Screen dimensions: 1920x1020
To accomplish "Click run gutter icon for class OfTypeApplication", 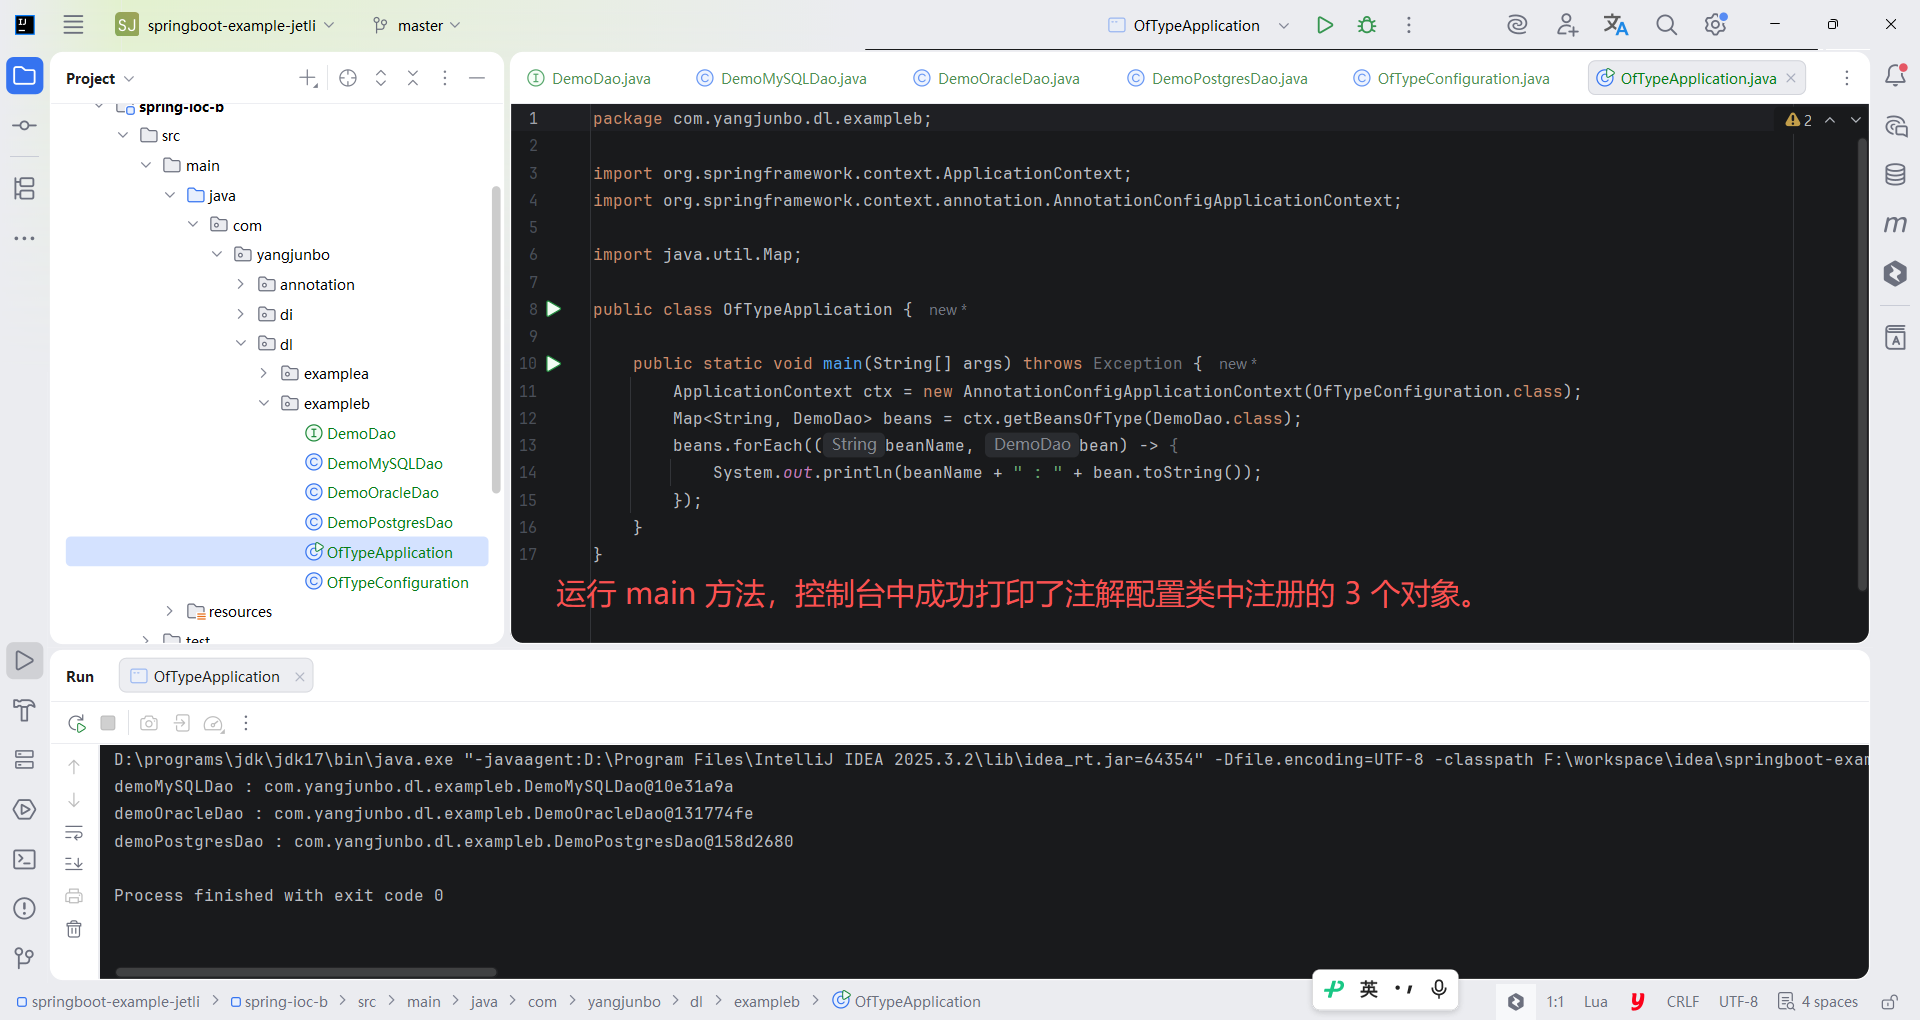I will [554, 309].
